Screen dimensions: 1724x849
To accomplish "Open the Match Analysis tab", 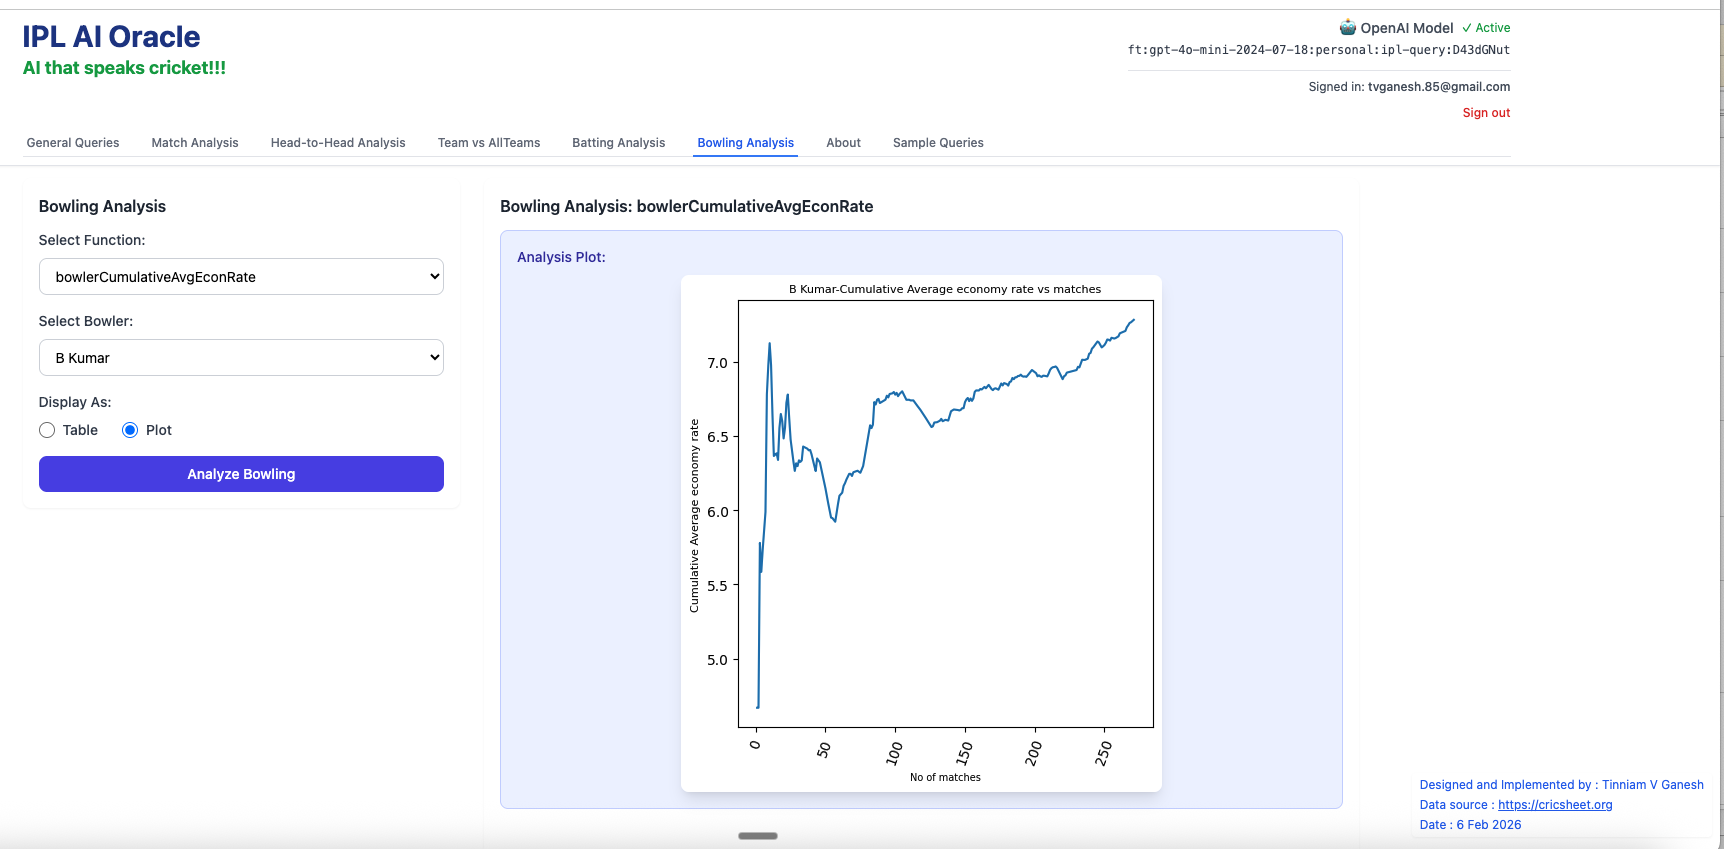I will (195, 143).
